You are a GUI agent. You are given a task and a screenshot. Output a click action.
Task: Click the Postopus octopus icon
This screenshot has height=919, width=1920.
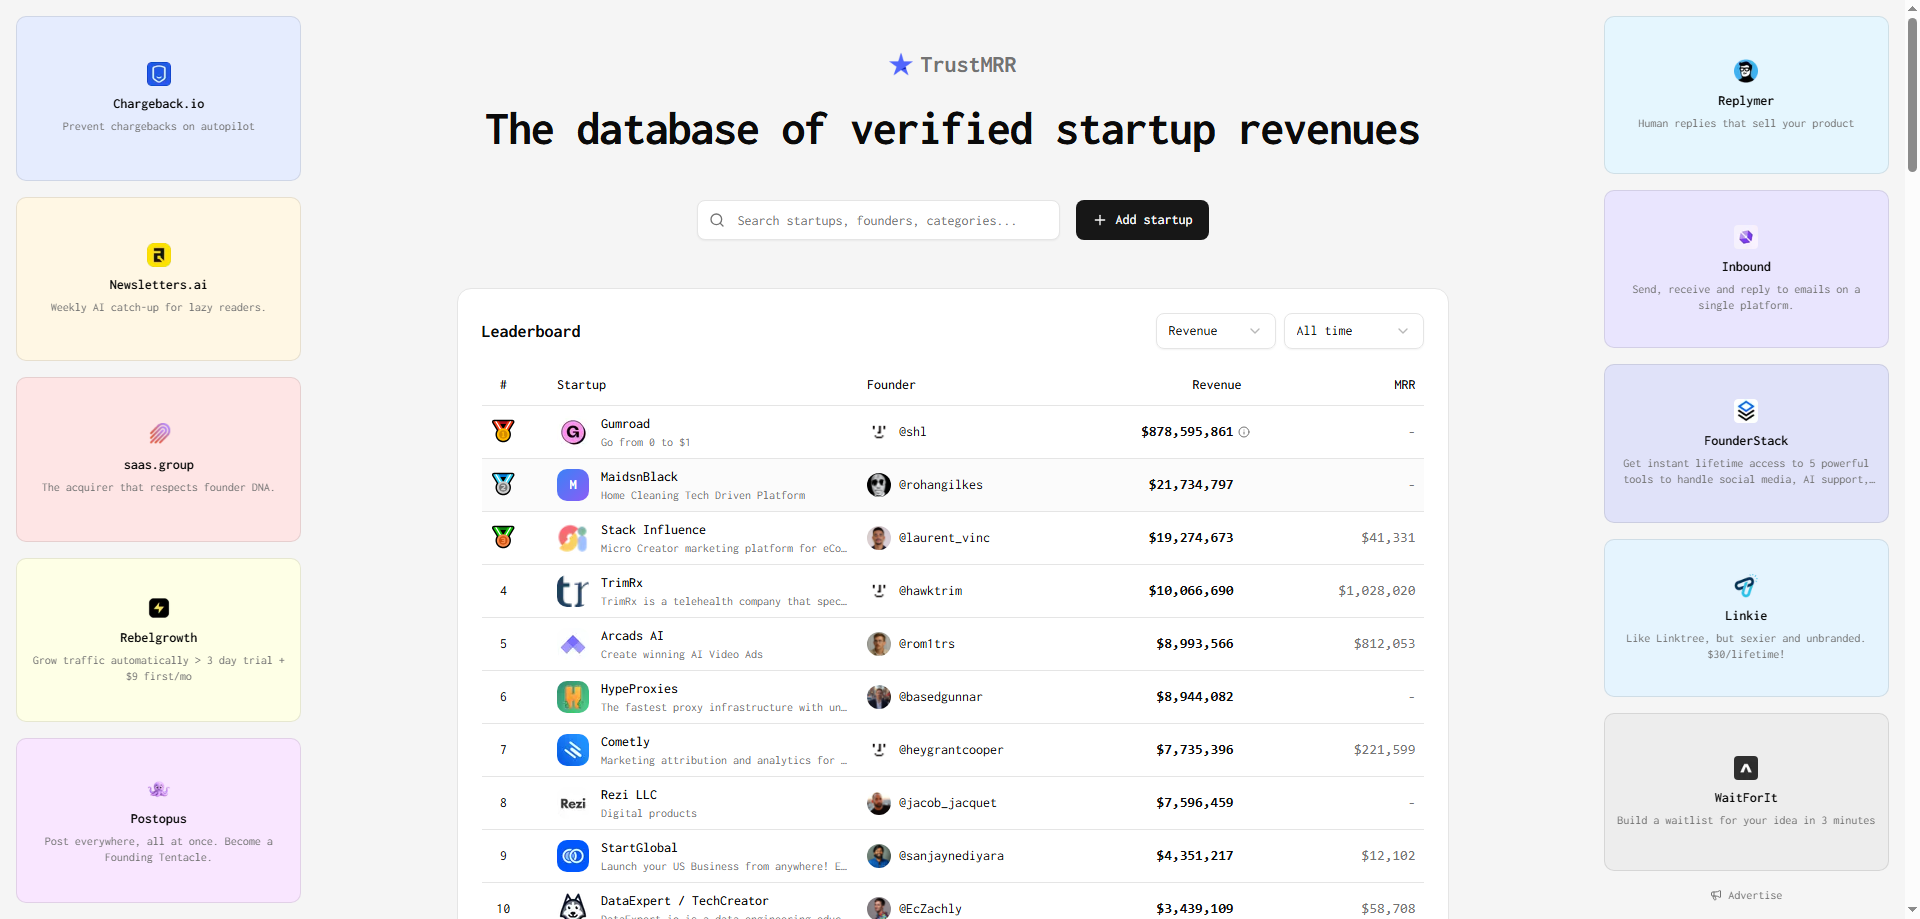click(158, 789)
